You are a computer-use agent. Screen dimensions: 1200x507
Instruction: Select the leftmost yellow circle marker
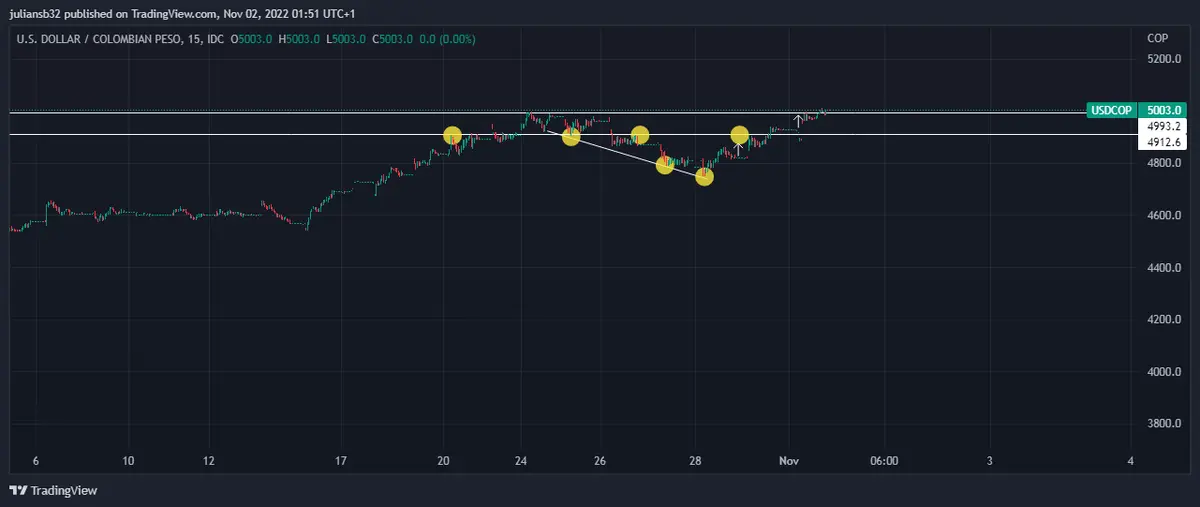coord(452,135)
